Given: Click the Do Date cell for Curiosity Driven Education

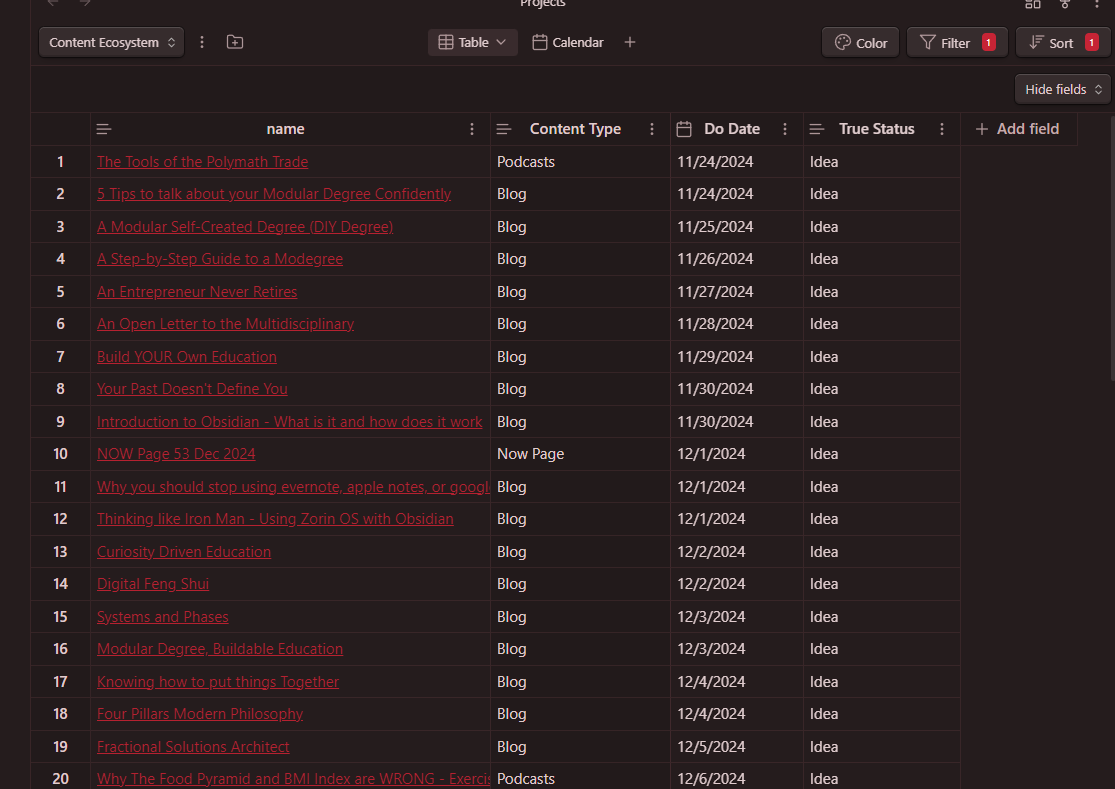Looking at the screenshot, I should [x=736, y=552].
